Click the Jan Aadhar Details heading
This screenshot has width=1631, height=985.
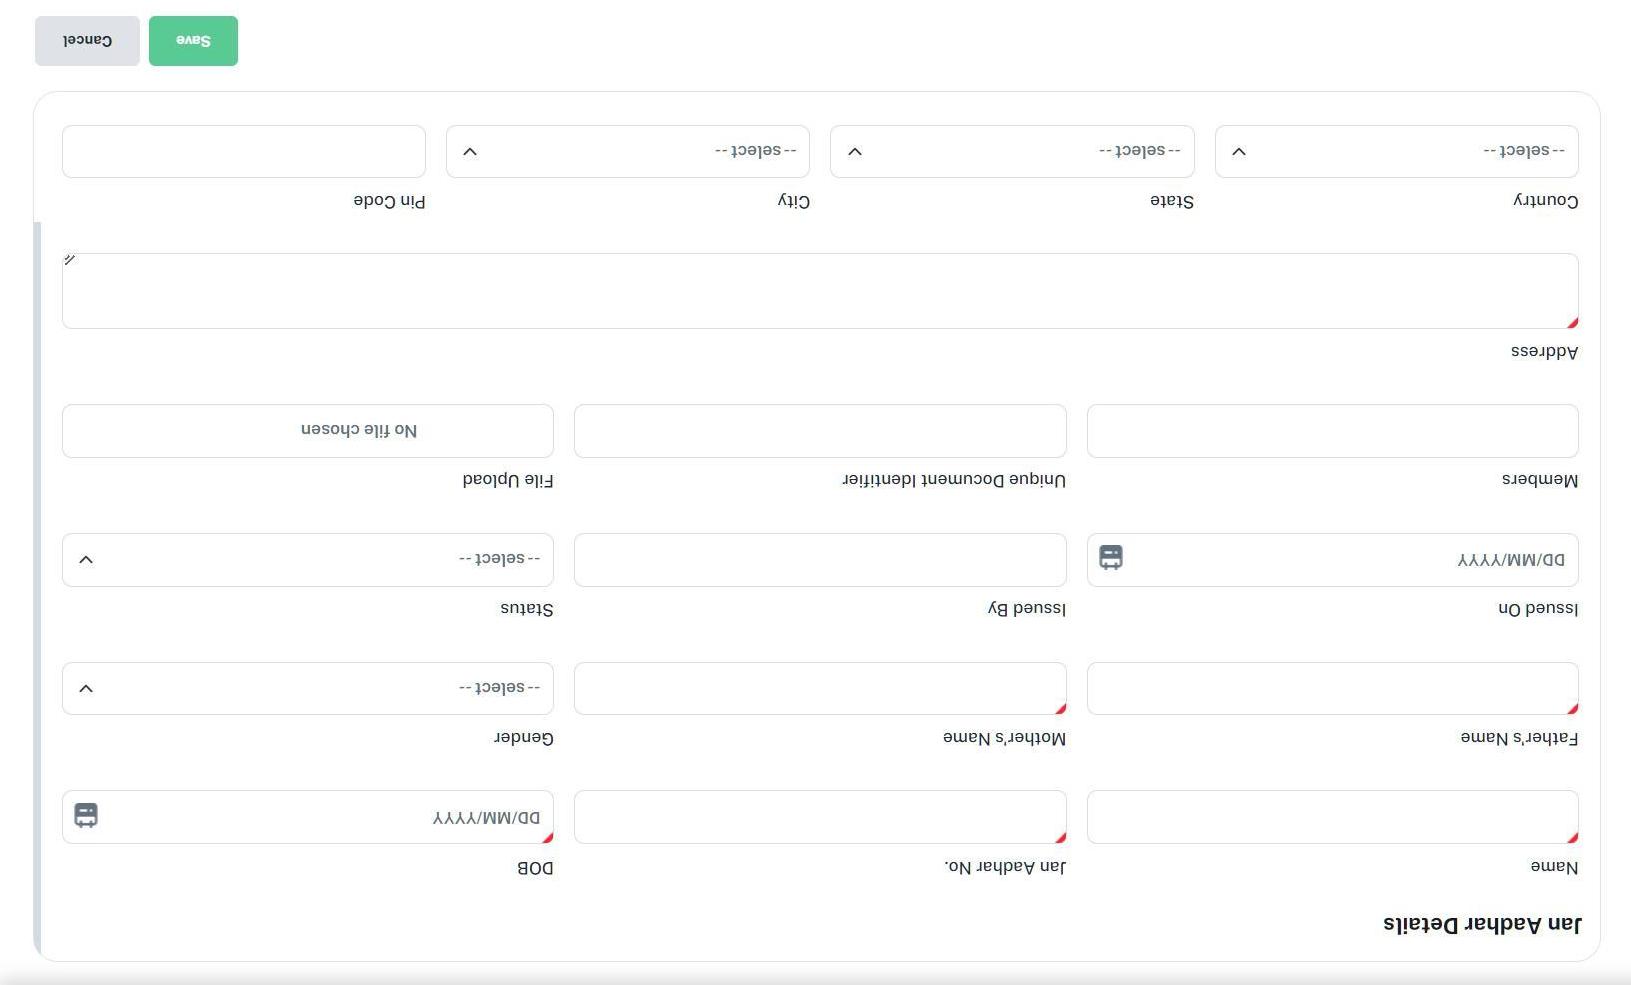1482,924
